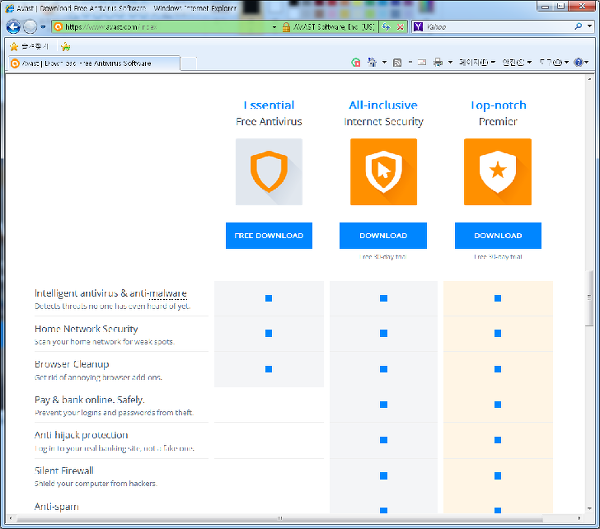Open the Page (P) menu
The width and height of the screenshot is (600, 529).
pyautogui.click(x=477, y=62)
